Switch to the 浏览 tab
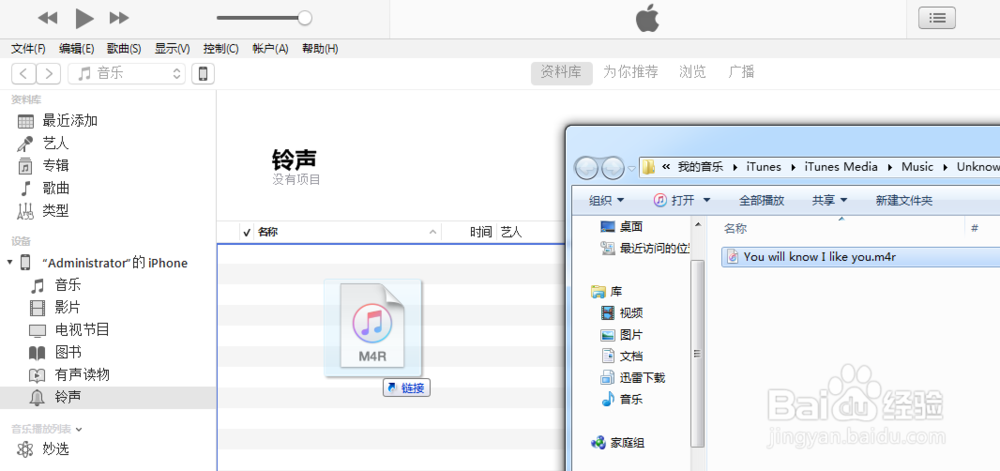Screen dimensions: 1000x471 693,72
